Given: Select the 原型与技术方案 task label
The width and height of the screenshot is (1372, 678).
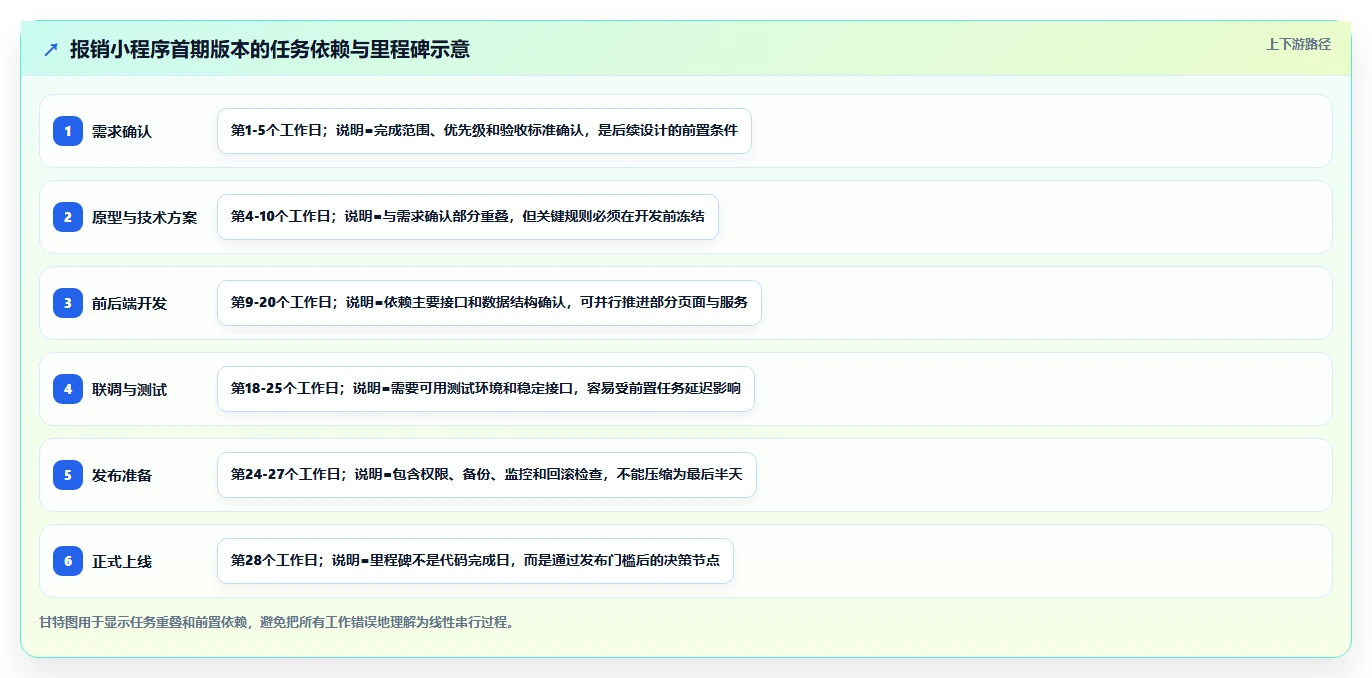Looking at the screenshot, I should point(144,217).
